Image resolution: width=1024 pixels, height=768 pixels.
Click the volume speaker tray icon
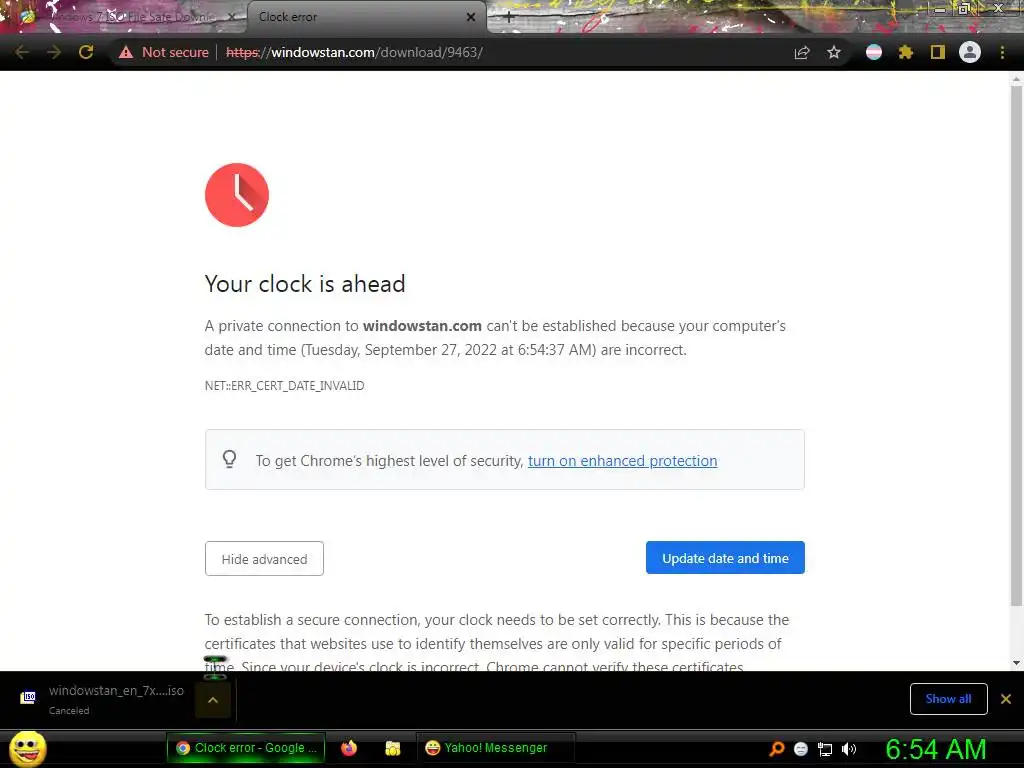pyautogui.click(x=849, y=749)
